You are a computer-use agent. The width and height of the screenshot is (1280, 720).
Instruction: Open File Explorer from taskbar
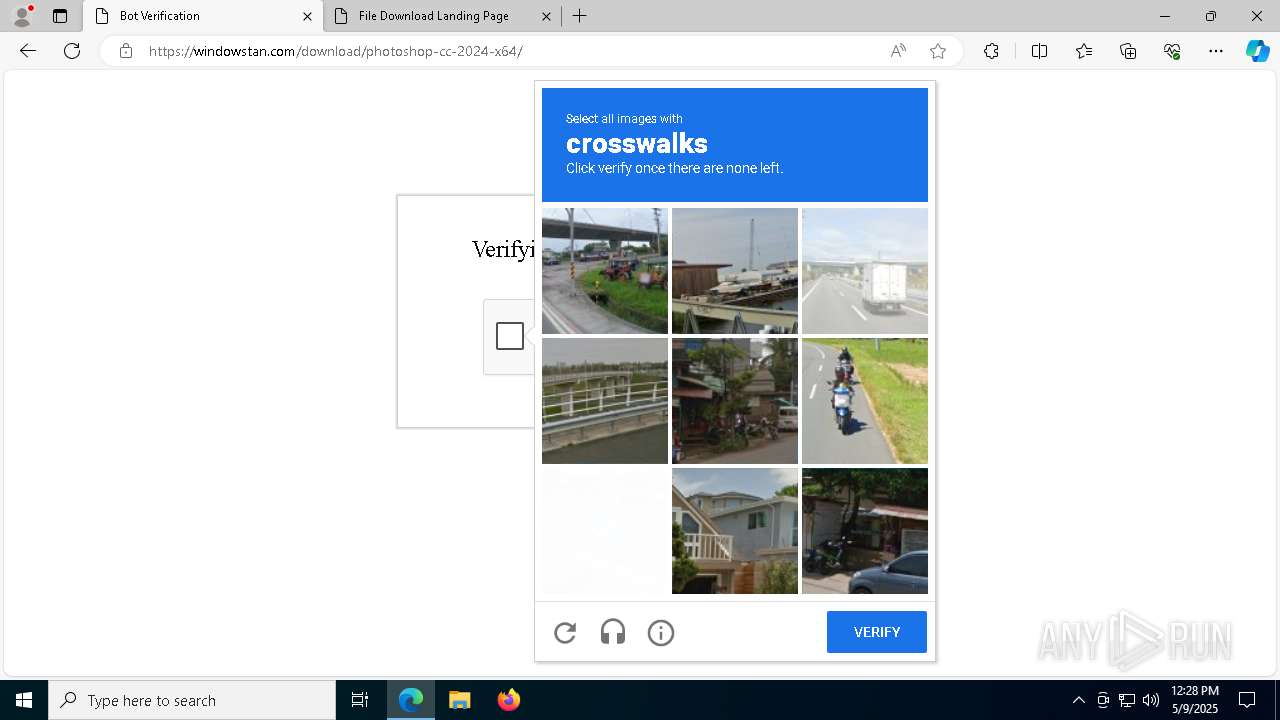459,700
